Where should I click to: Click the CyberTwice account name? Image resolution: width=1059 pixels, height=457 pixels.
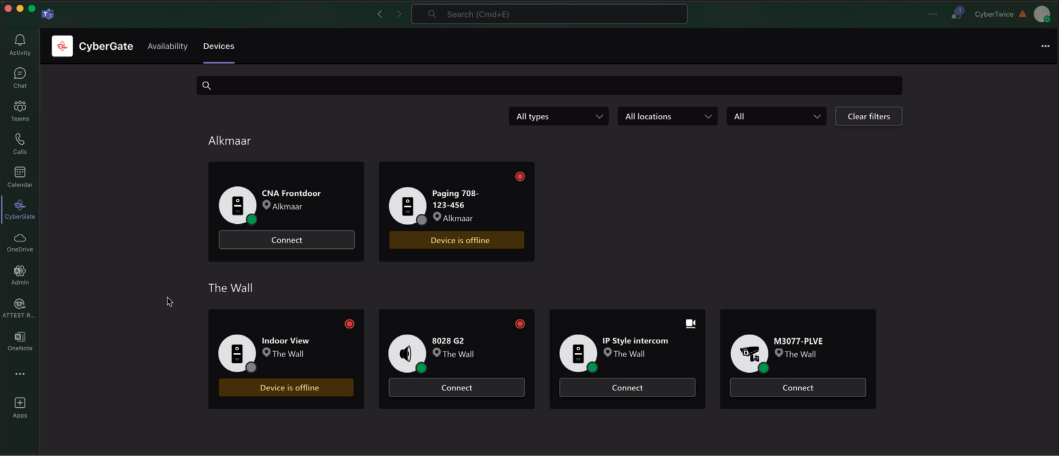point(994,14)
